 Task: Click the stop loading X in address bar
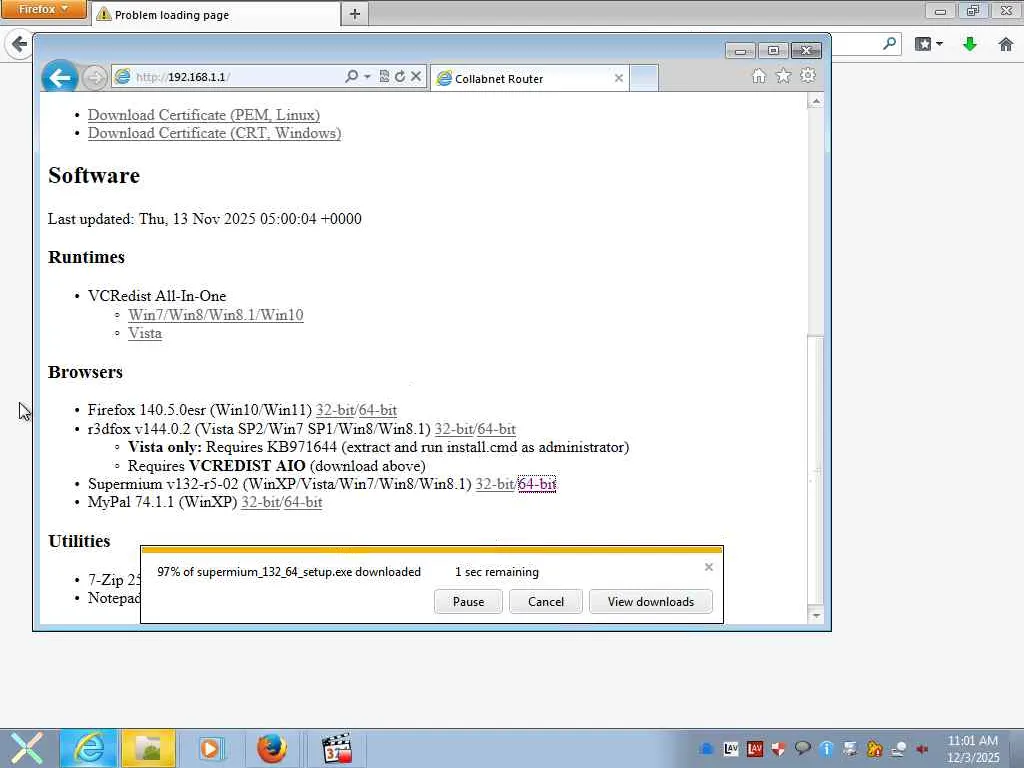tap(416, 76)
